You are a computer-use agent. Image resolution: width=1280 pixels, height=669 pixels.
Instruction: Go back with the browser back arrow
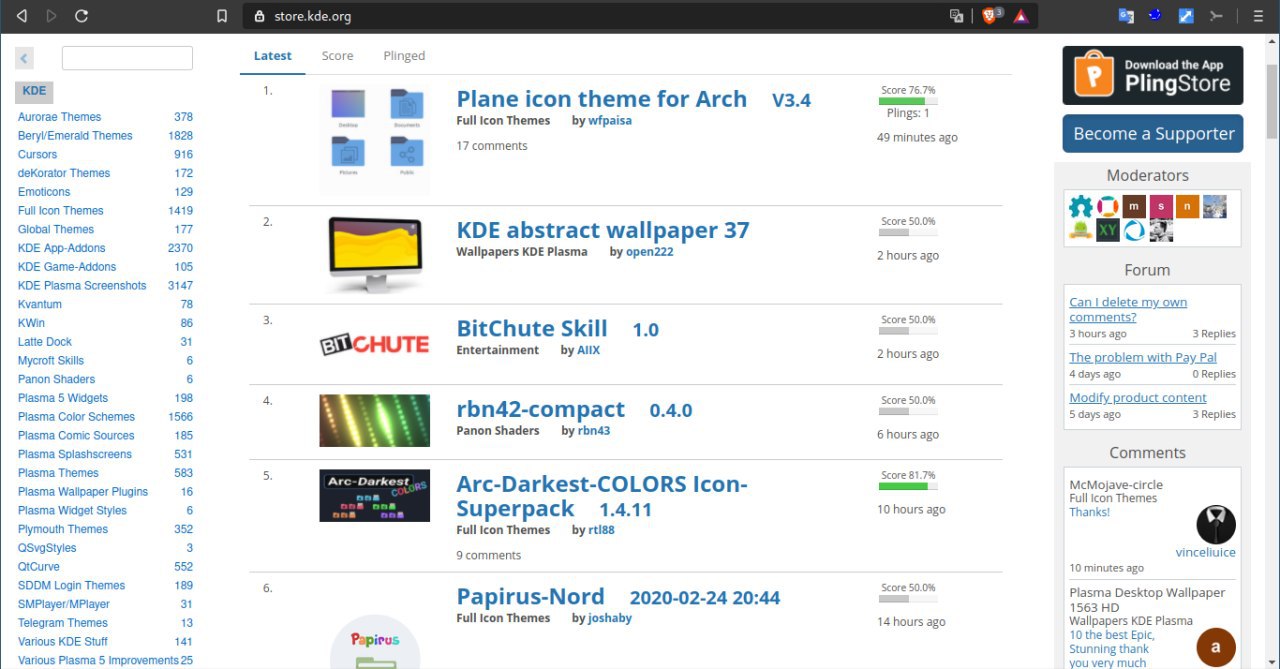(x=22, y=16)
